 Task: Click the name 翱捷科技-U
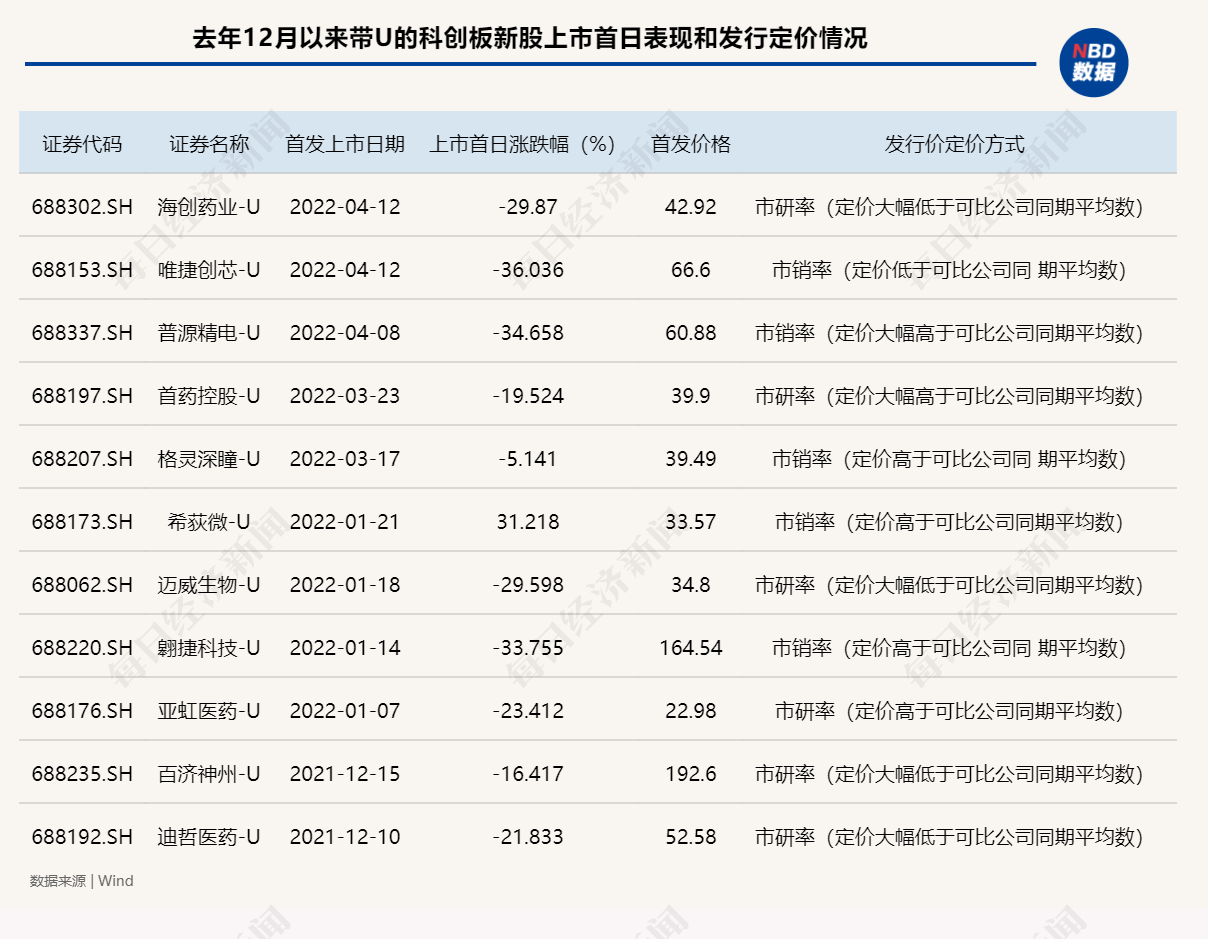pyautogui.click(x=209, y=648)
